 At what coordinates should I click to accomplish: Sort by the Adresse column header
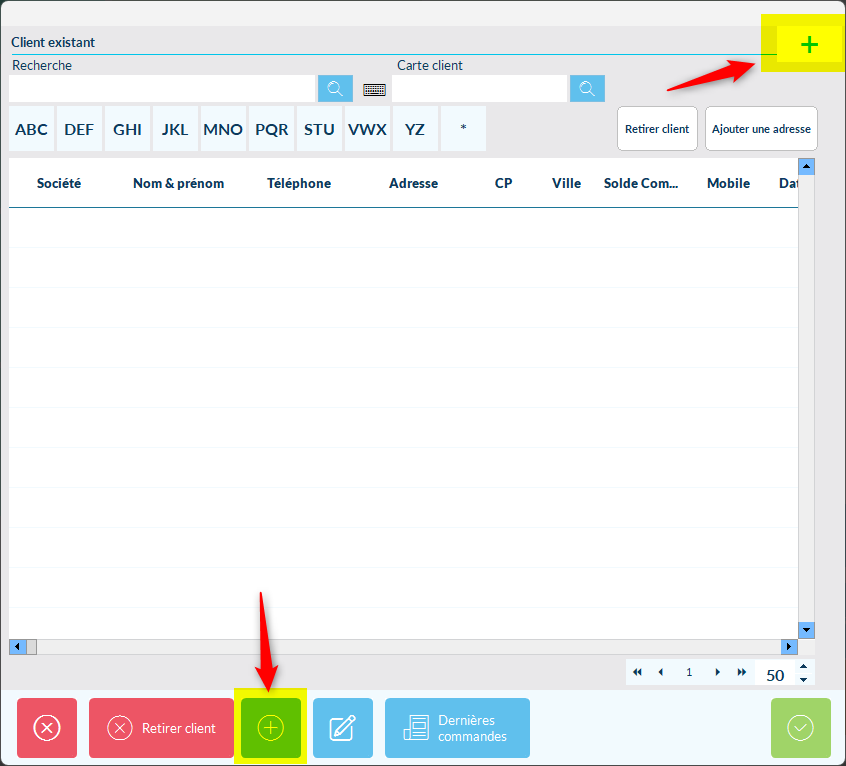click(413, 183)
